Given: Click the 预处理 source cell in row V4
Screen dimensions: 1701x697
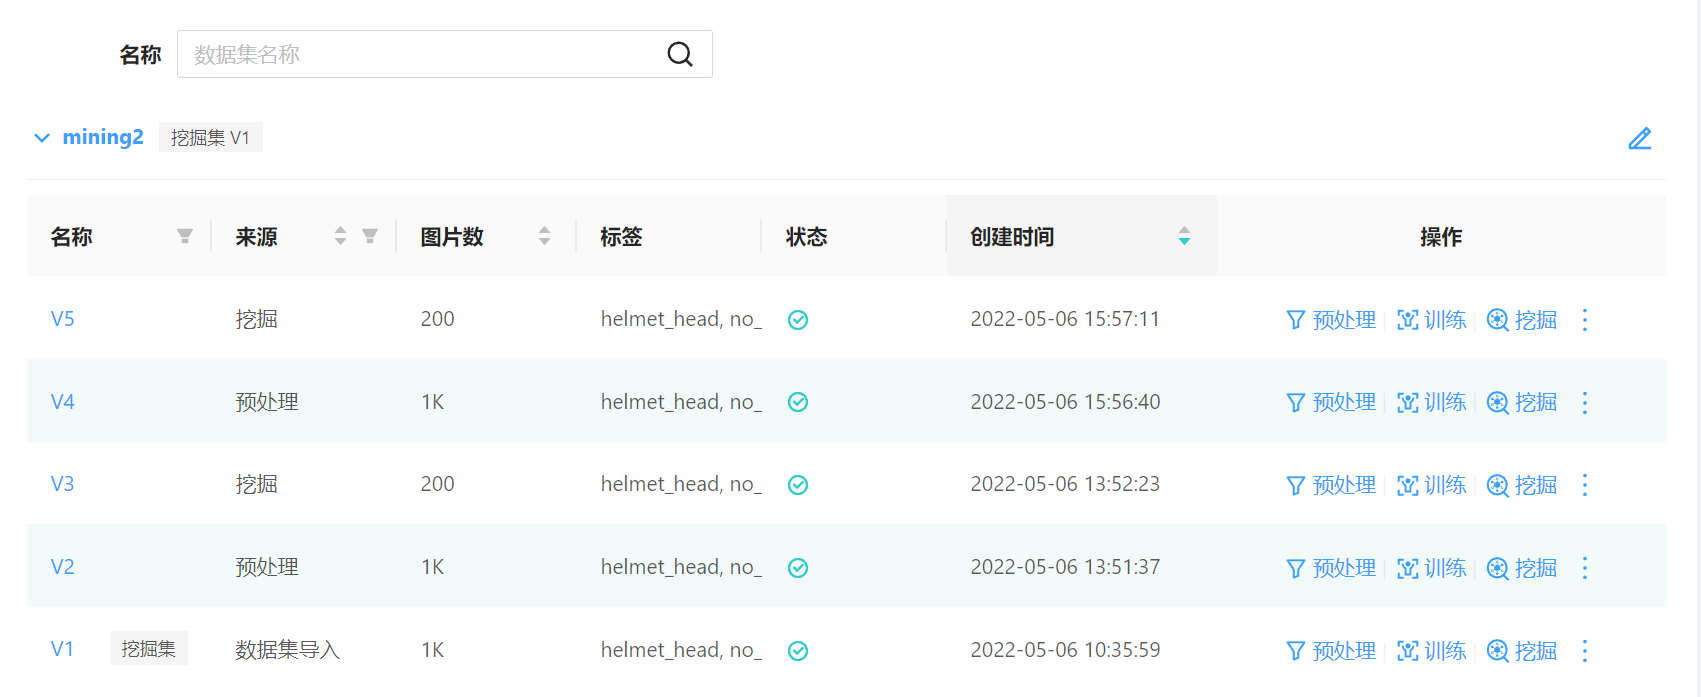Looking at the screenshot, I should click(x=267, y=402).
